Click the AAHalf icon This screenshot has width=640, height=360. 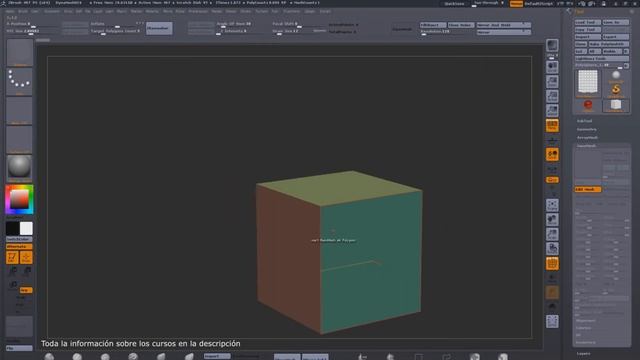552,111
